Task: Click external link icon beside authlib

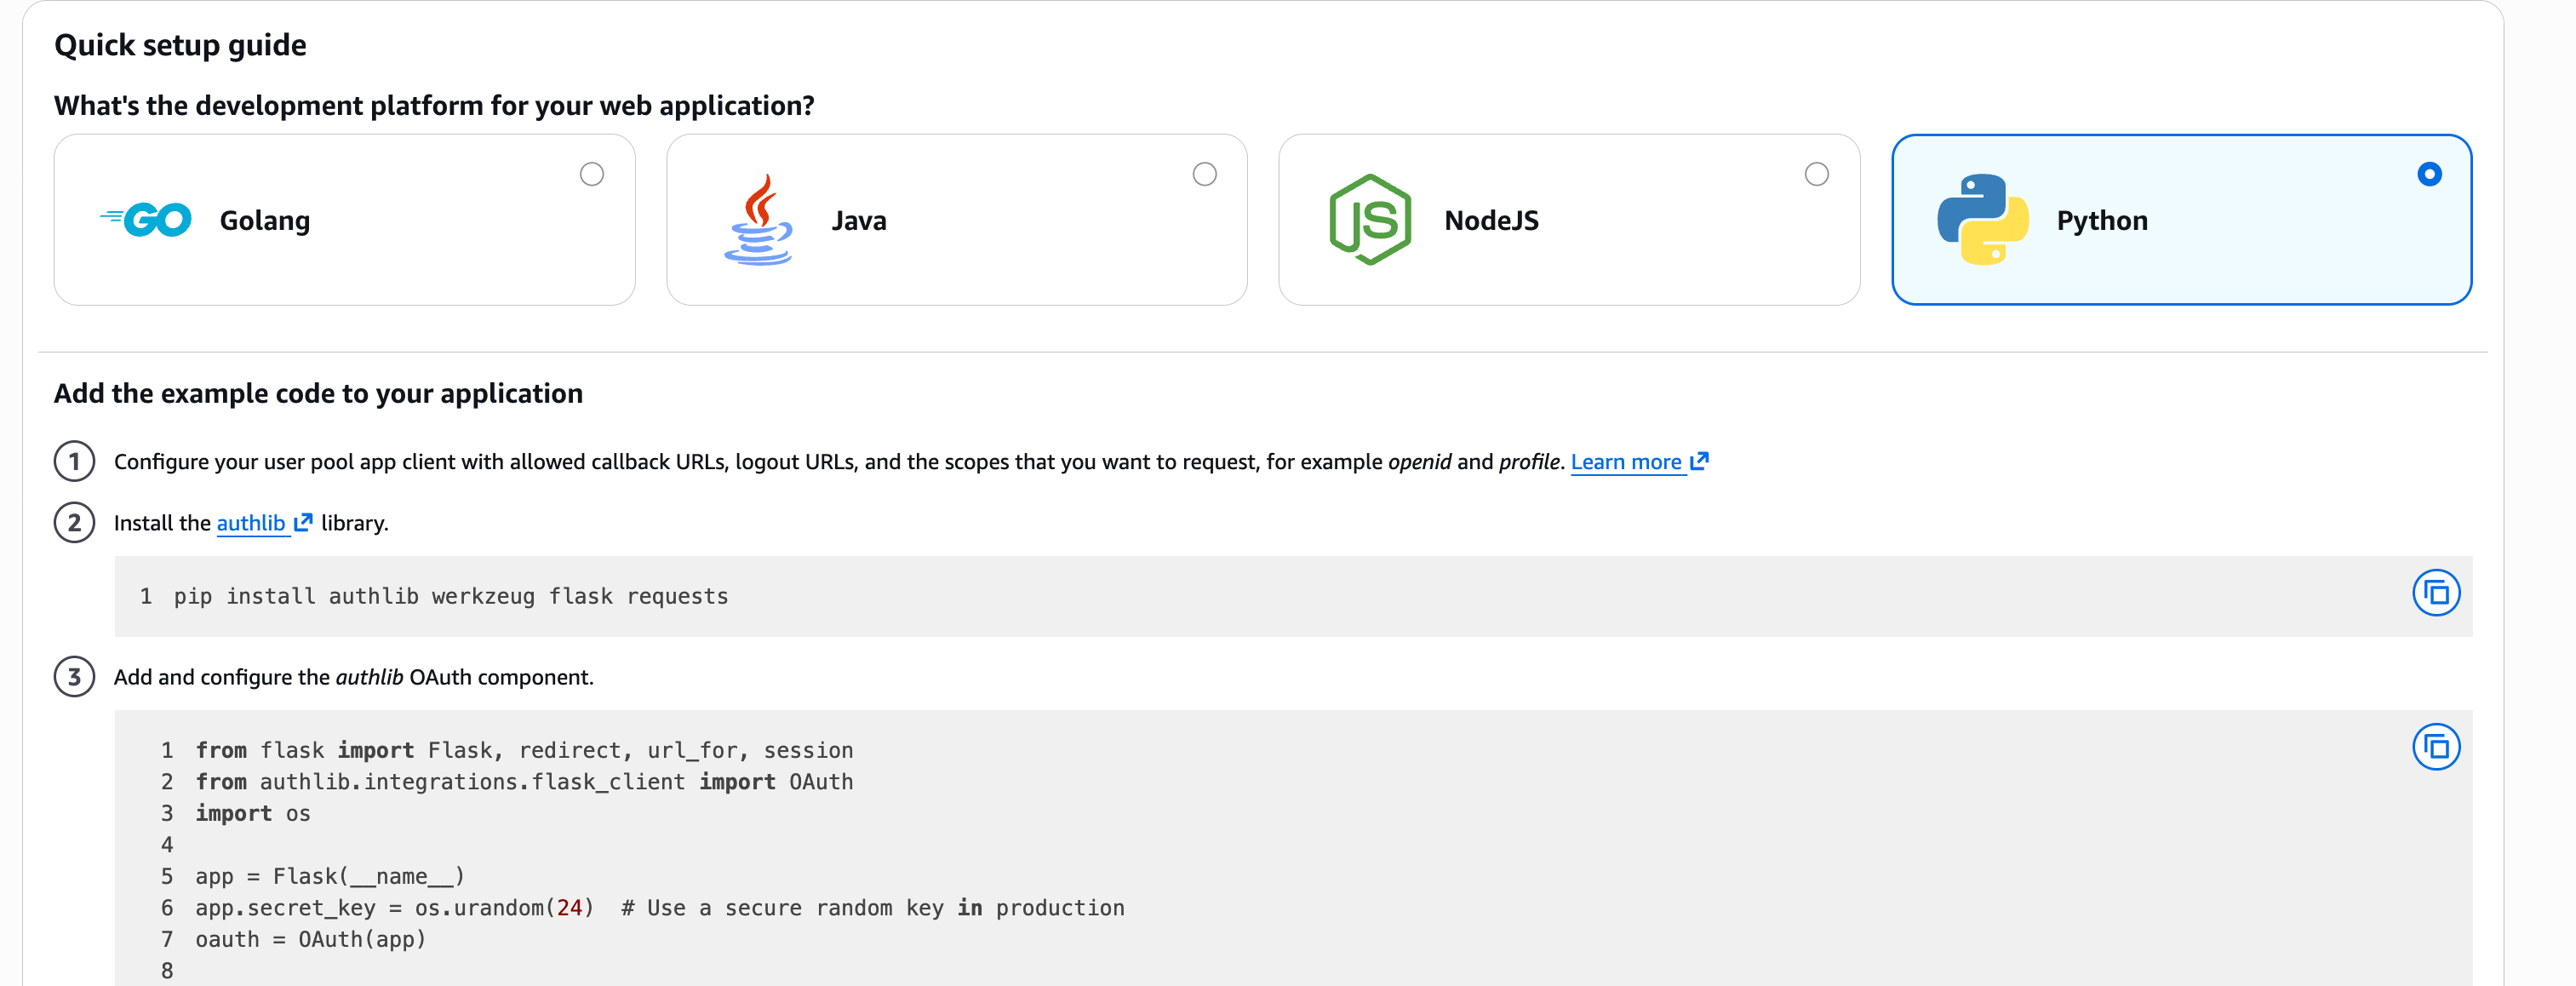Action: pyautogui.click(x=303, y=523)
